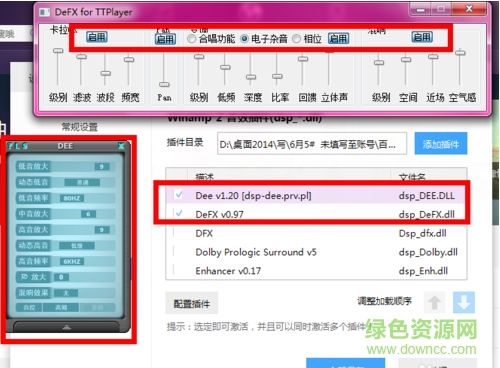Click the 'L' load icon in DEE title bar
The image size is (500, 368).
pos(17,146)
